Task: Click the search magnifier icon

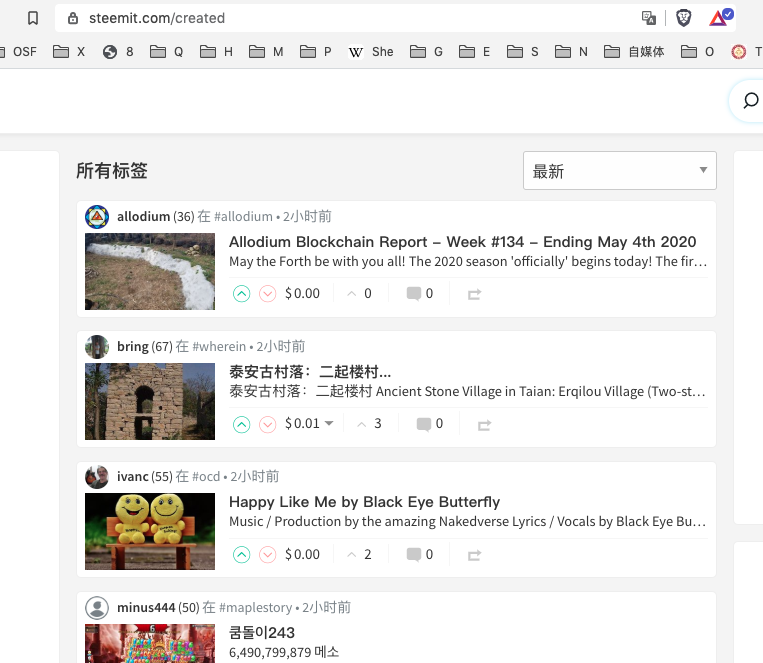Action: click(x=750, y=101)
